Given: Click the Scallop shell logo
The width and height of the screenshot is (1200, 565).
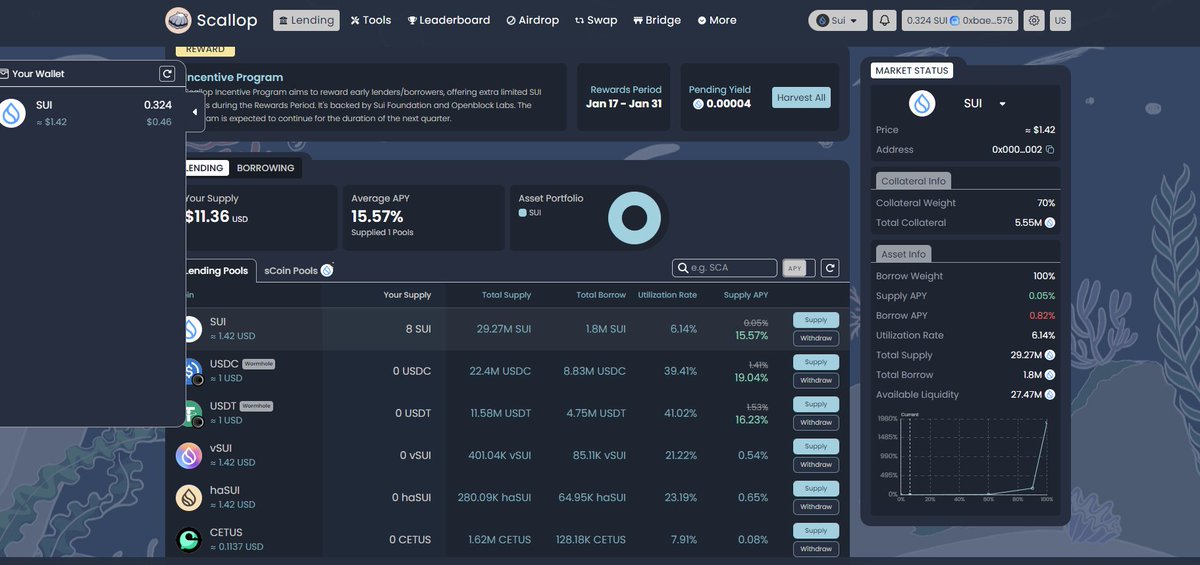Looking at the screenshot, I should coord(179,20).
